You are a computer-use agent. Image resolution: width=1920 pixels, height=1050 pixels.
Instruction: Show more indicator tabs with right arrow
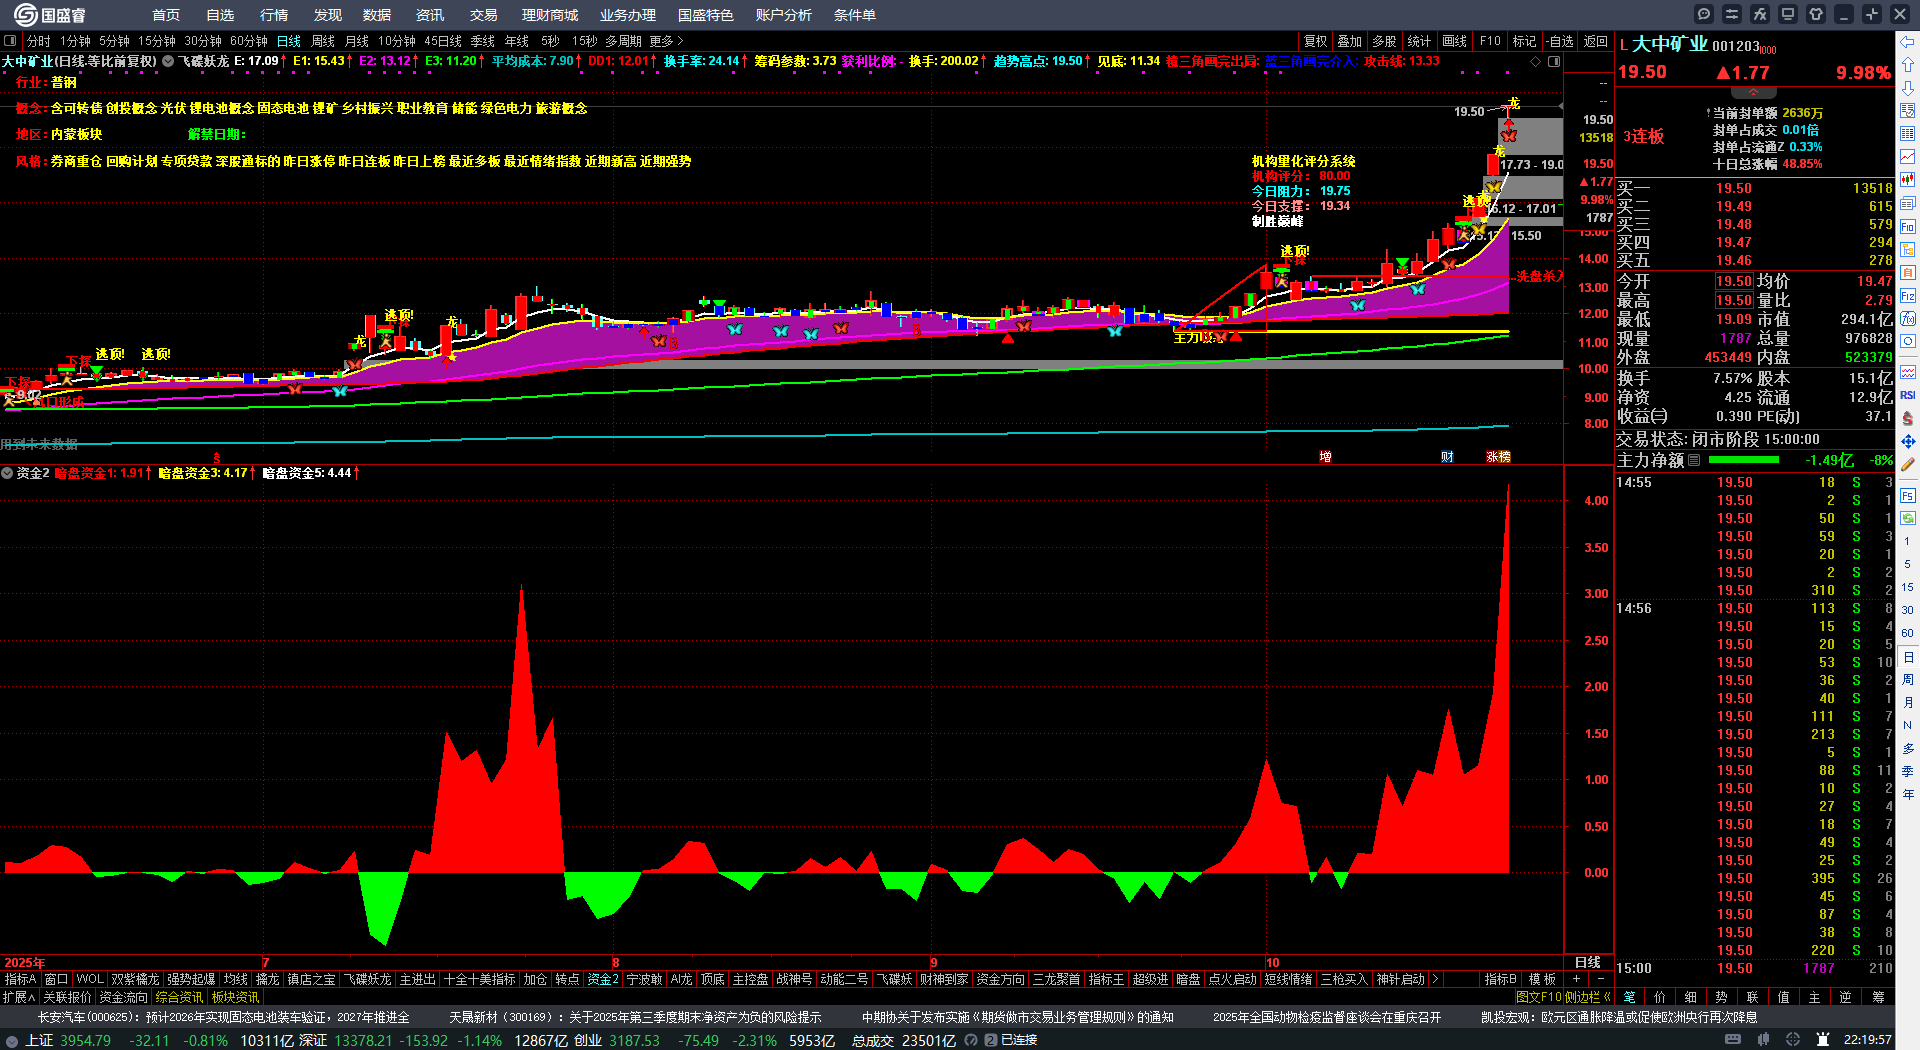point(1435,979)
